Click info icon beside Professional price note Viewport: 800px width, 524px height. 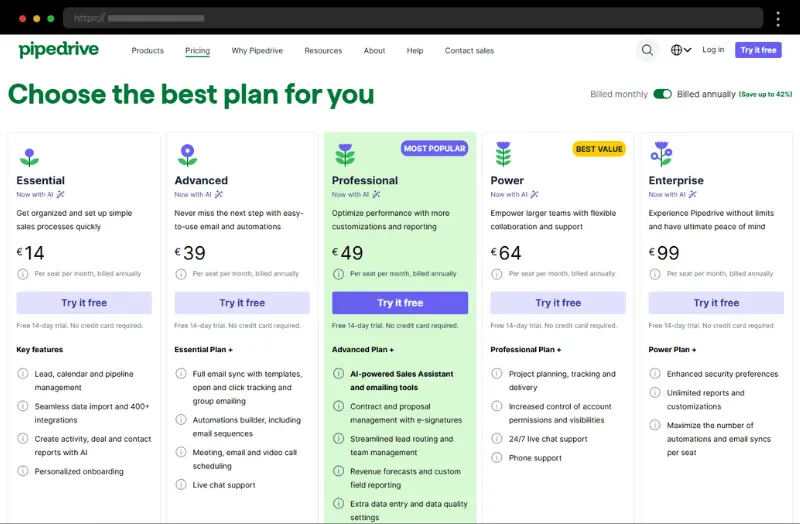[338, 274]
